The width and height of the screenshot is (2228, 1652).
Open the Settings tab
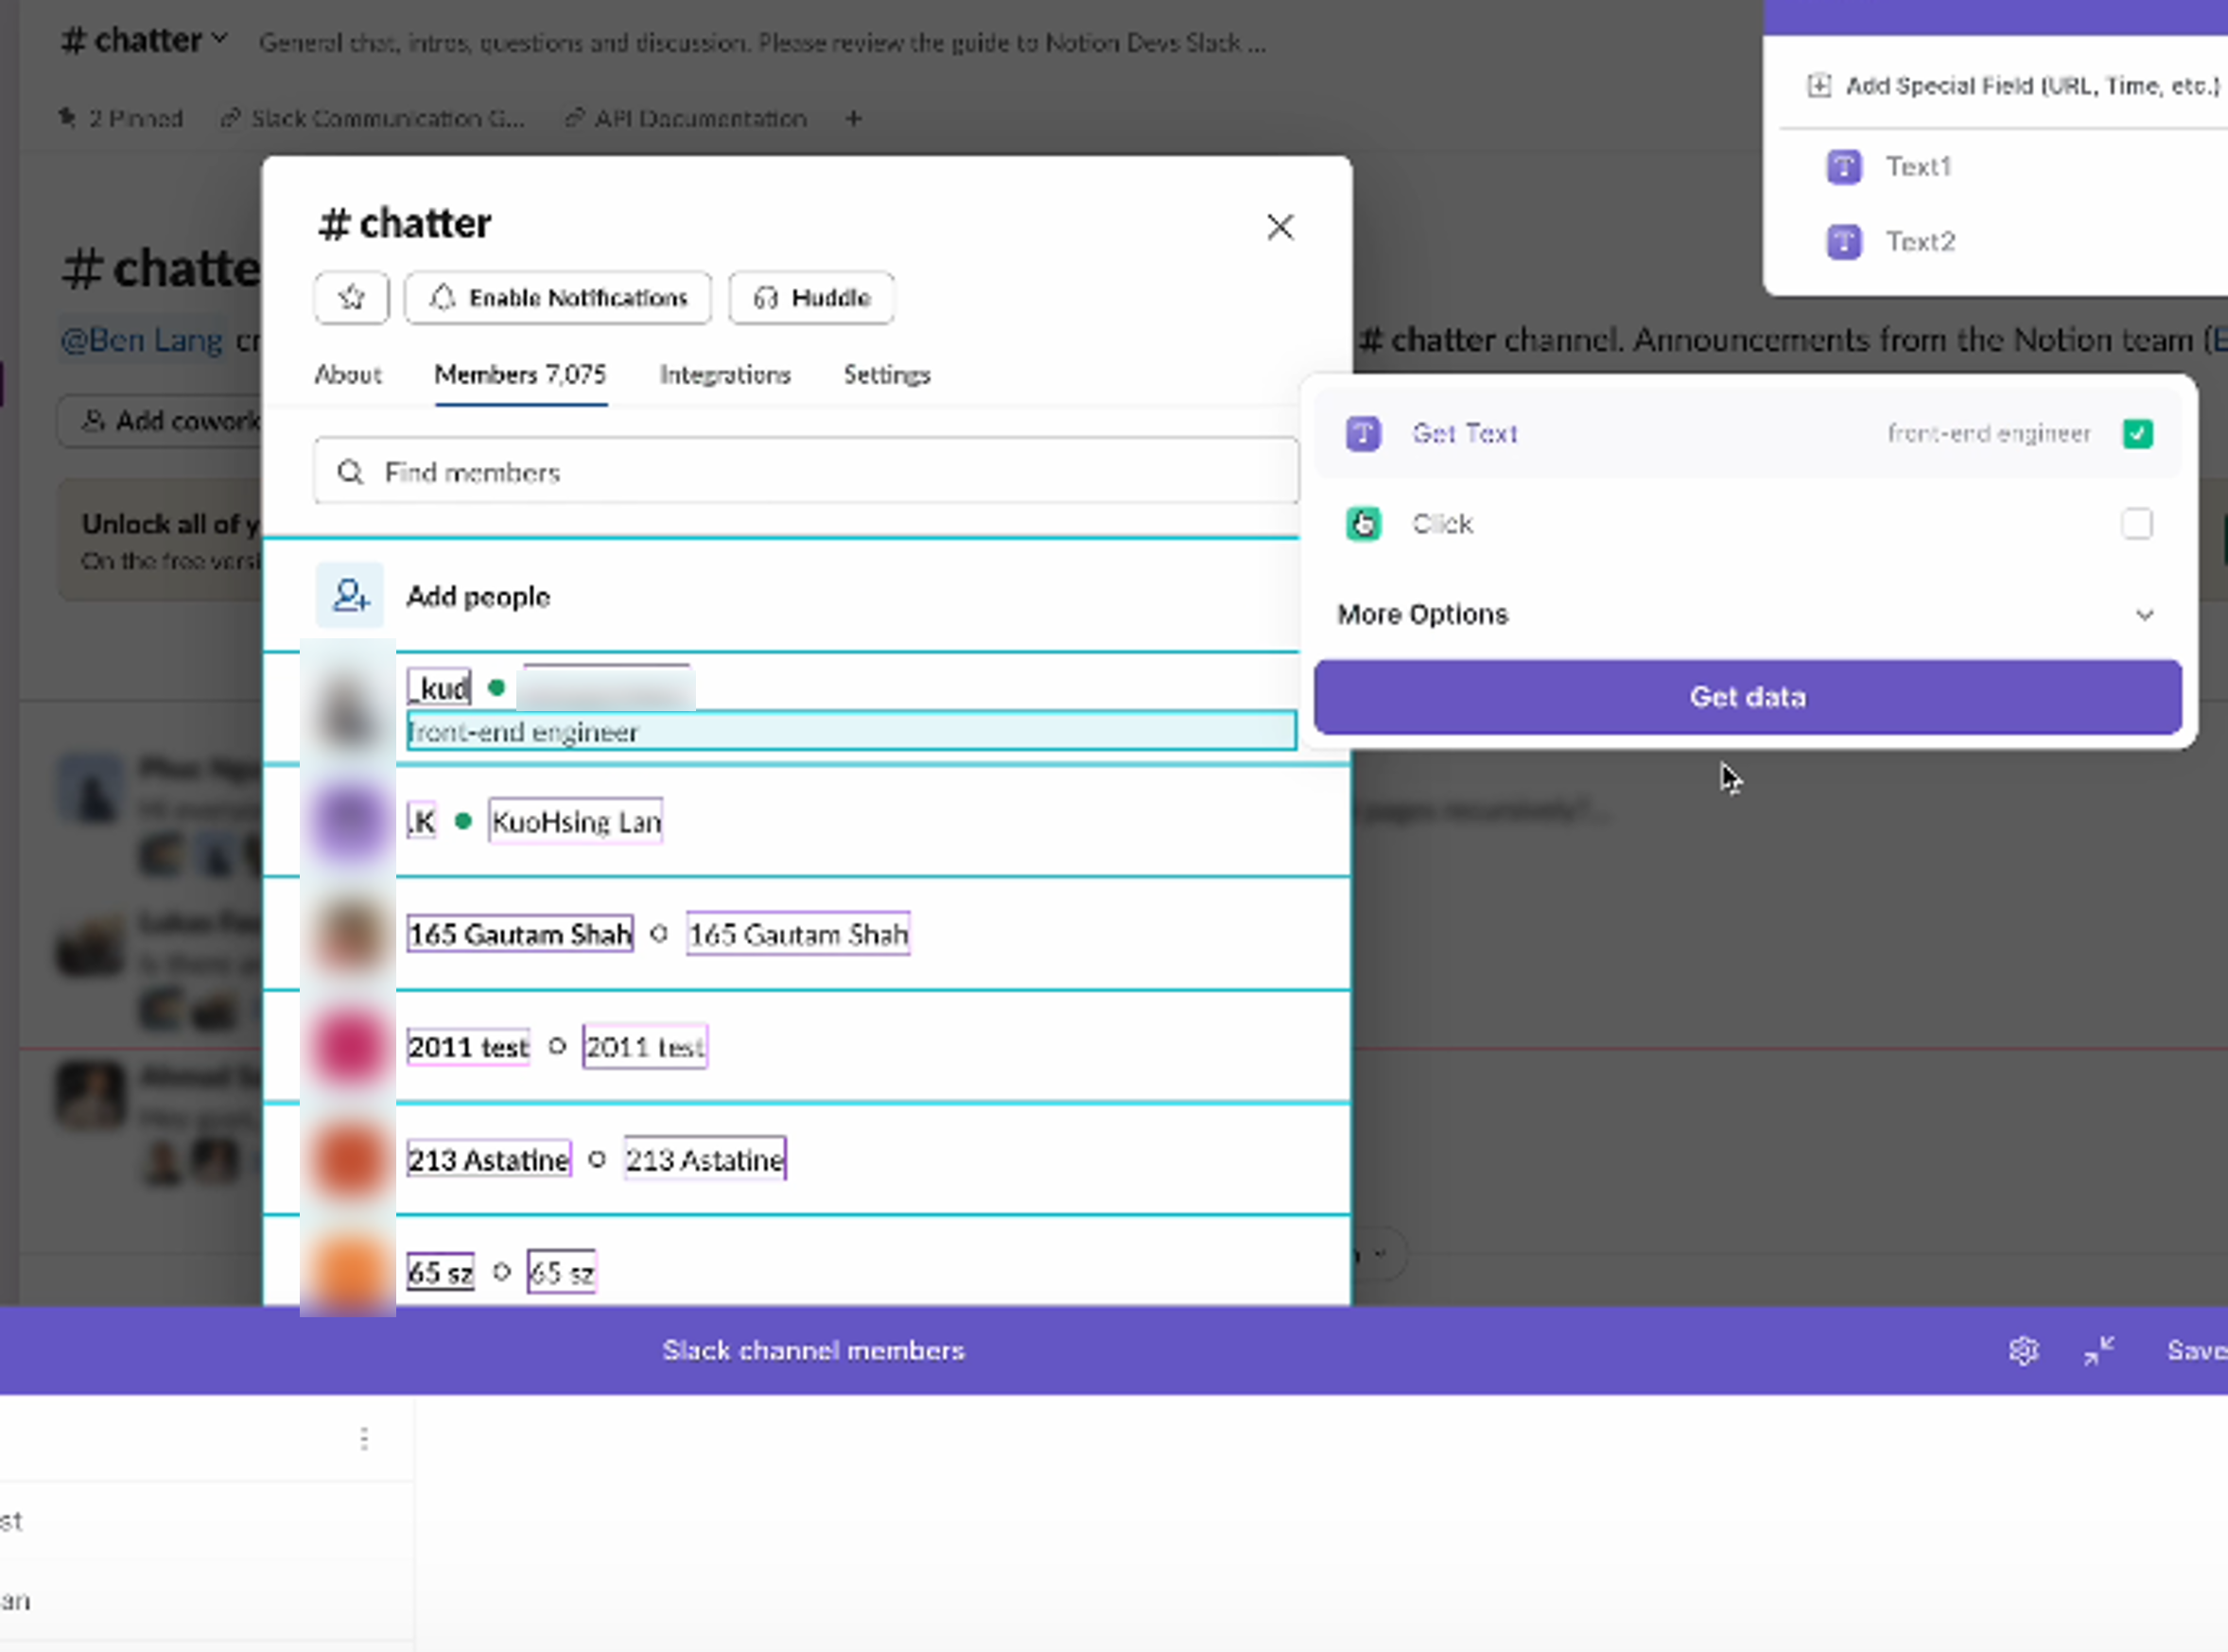coord(887,374)
